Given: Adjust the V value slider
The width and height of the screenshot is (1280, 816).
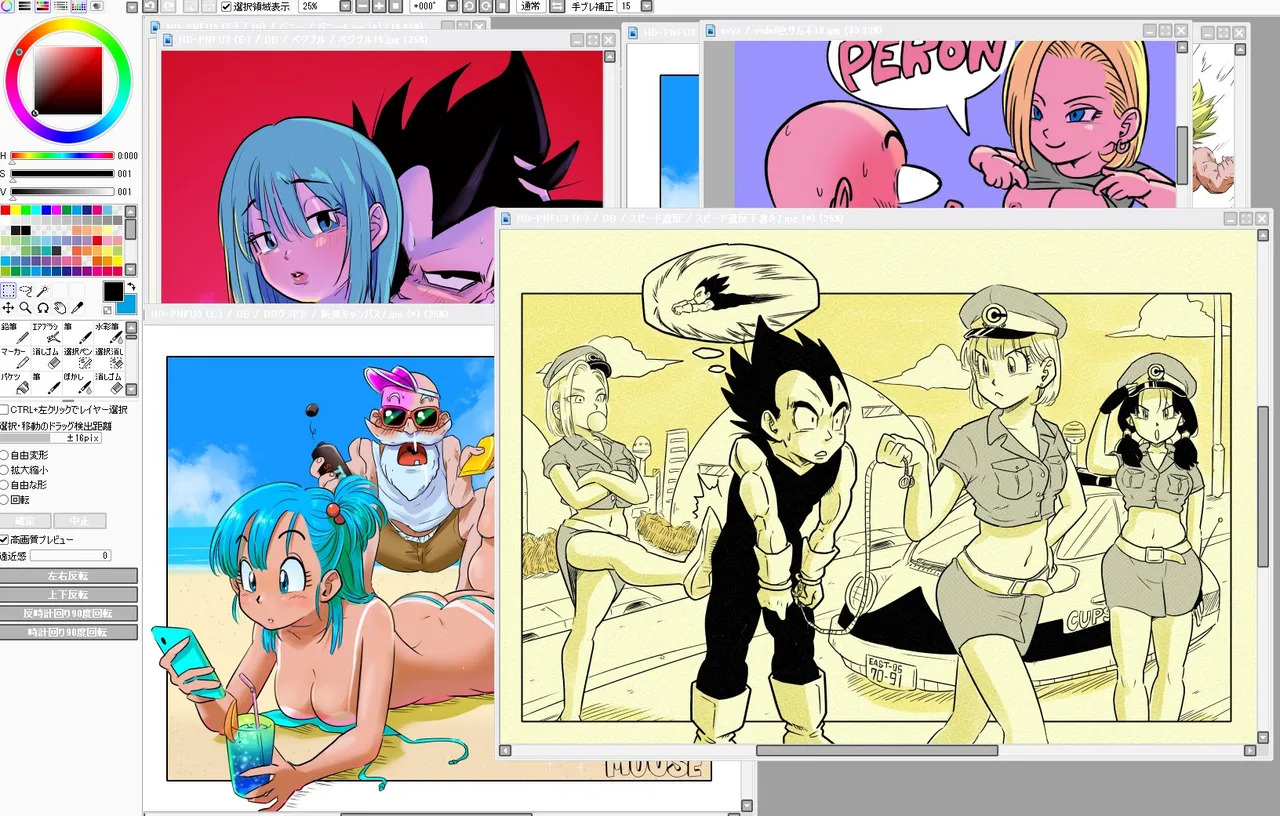Looking at the screenshot, I should [62, 191].
